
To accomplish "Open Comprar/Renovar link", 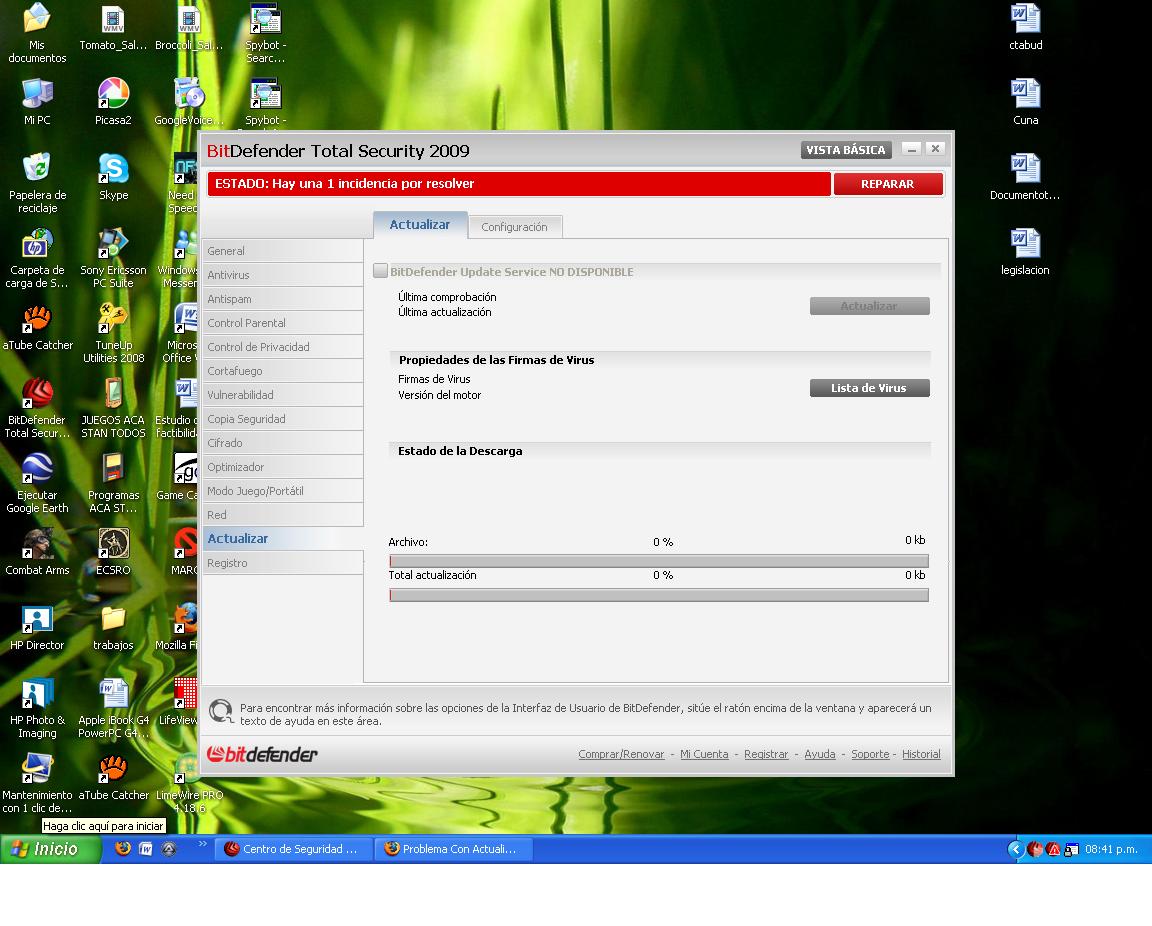I will 621,754.
